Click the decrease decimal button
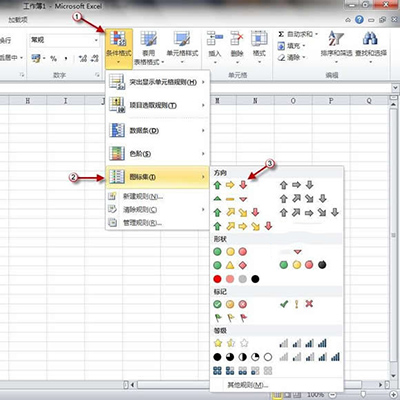The image size is (400, 400). pos(95,59)
